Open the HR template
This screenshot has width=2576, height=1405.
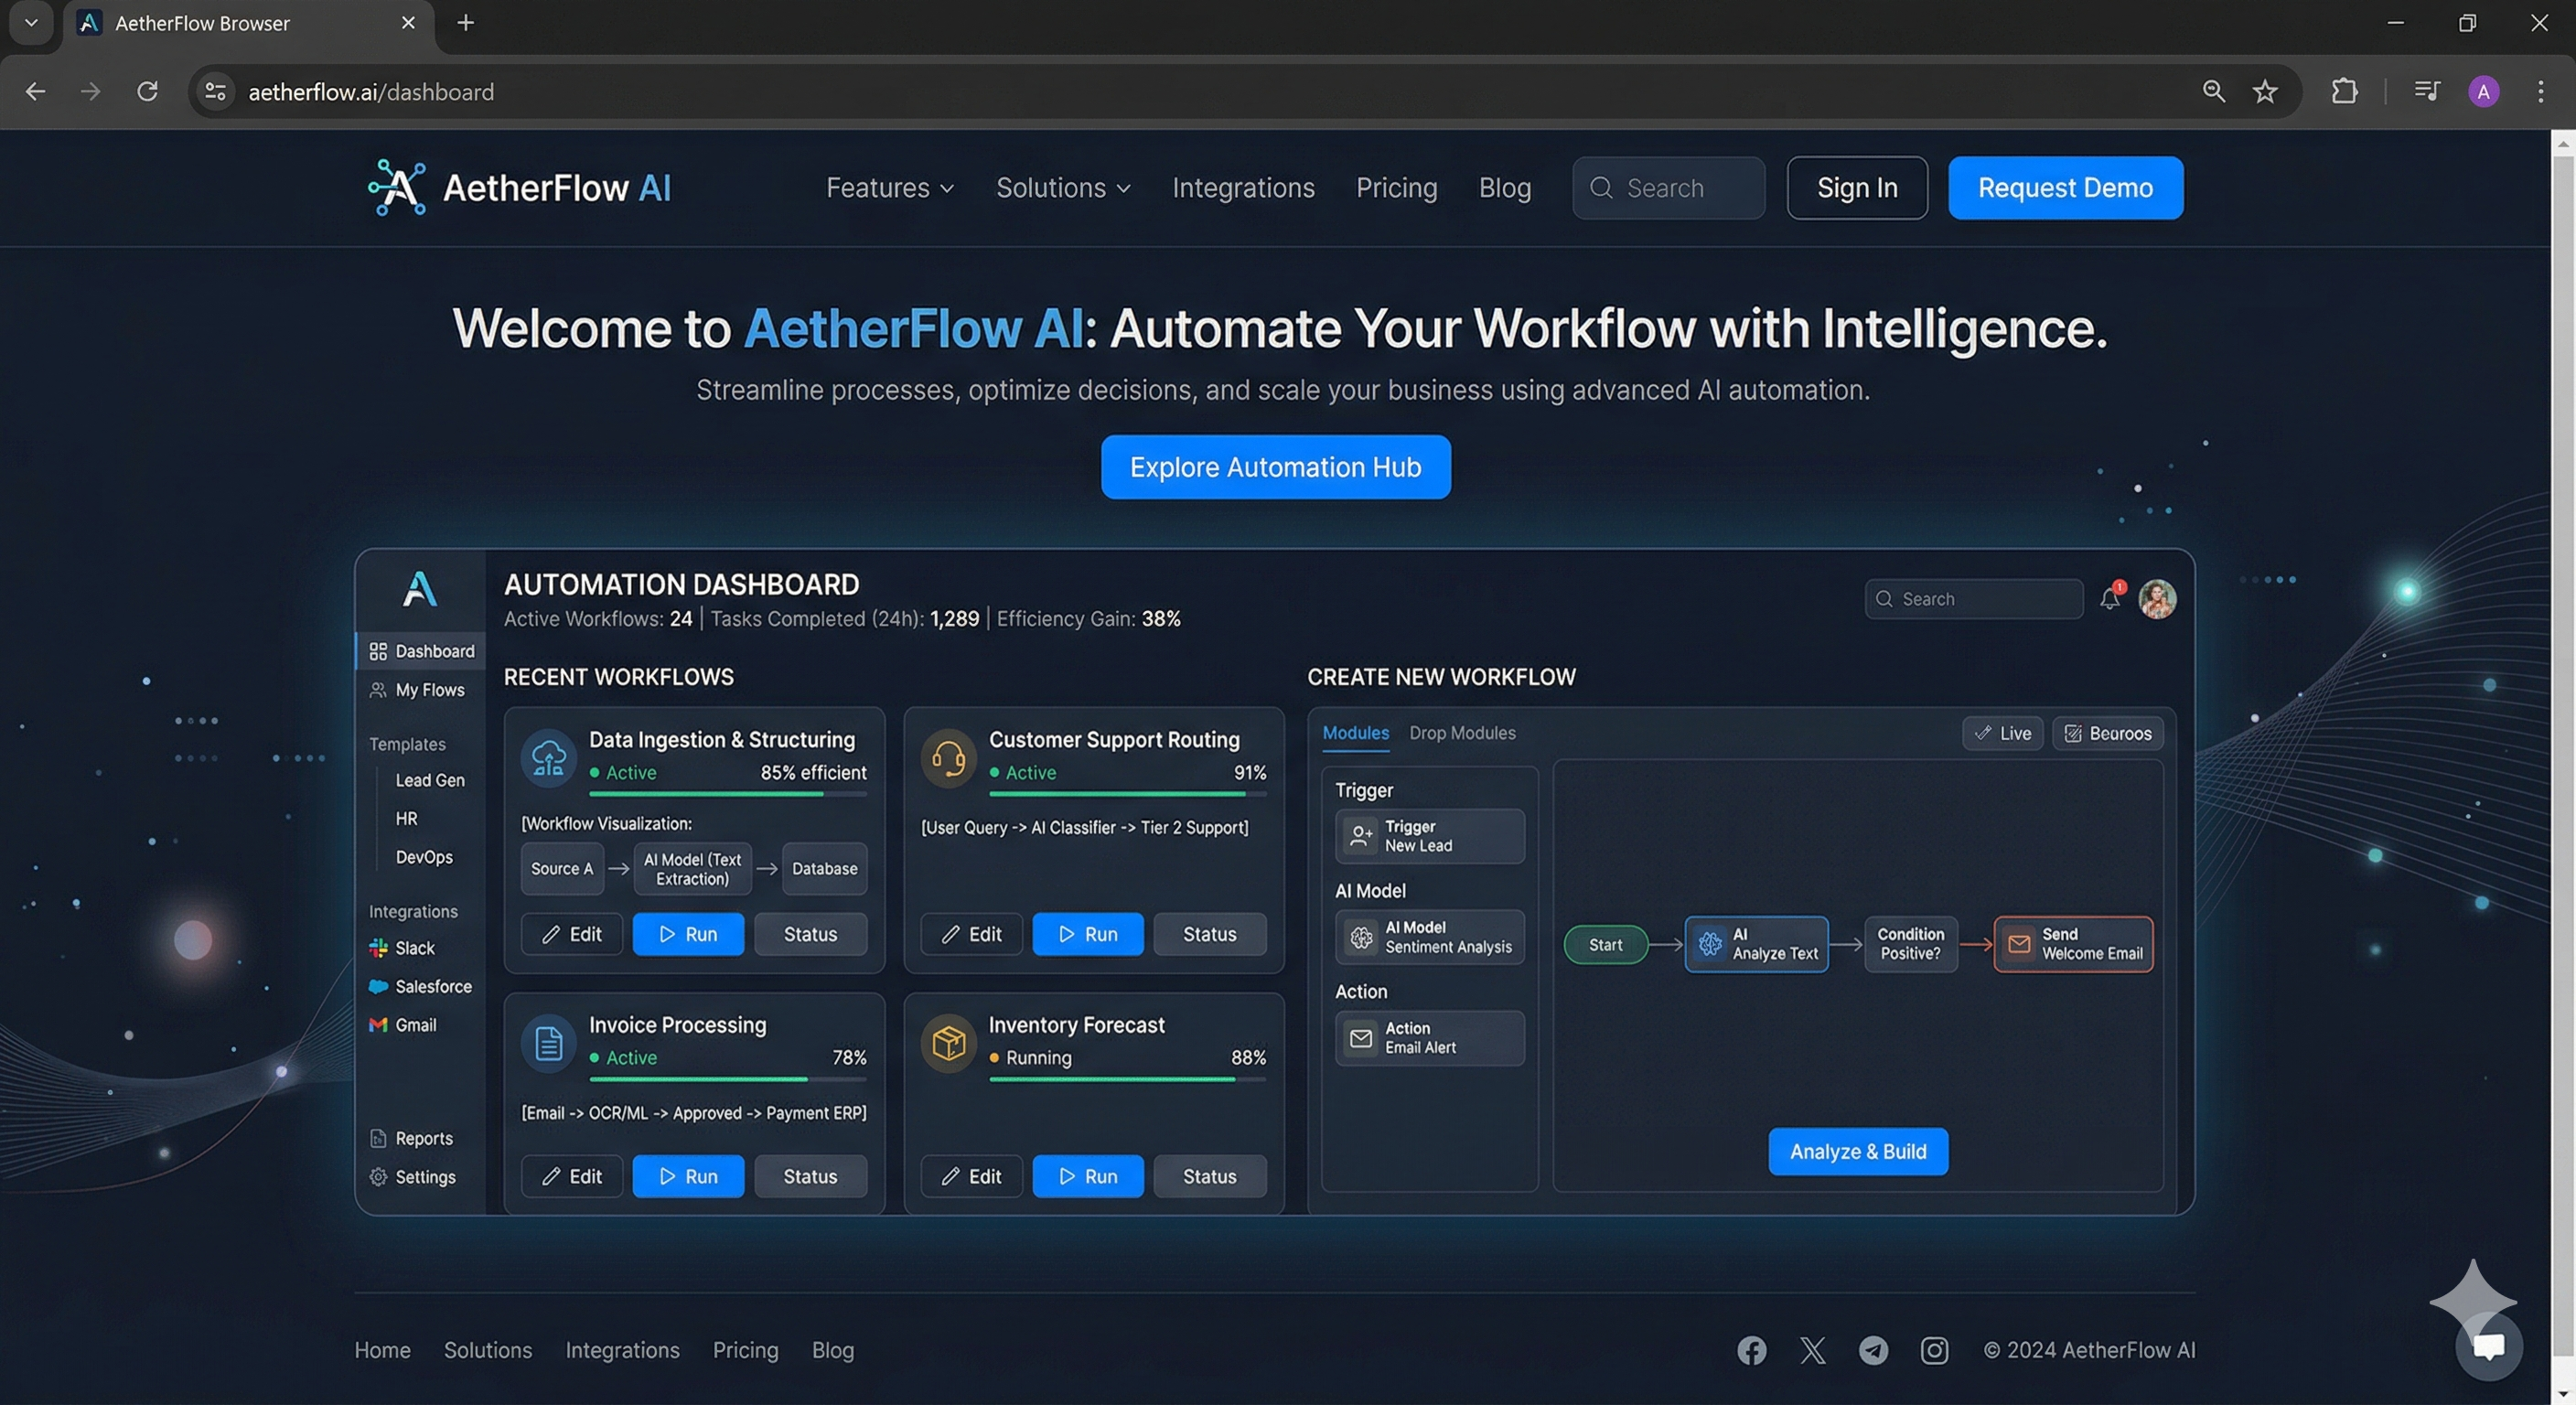pos(406,817)
